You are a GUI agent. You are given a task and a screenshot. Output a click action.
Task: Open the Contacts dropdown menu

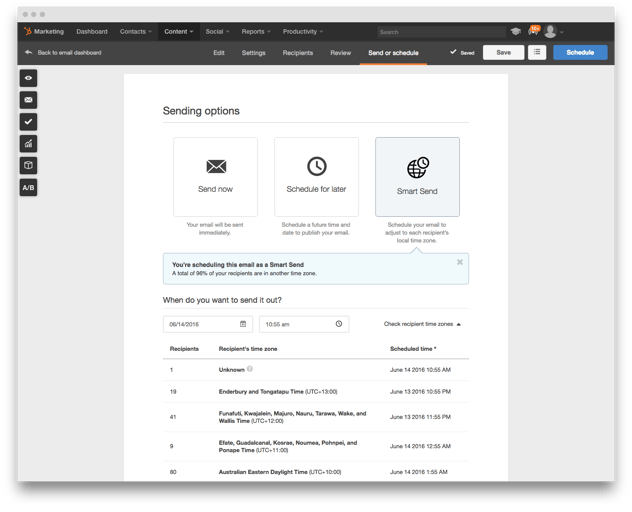point(135,32)
